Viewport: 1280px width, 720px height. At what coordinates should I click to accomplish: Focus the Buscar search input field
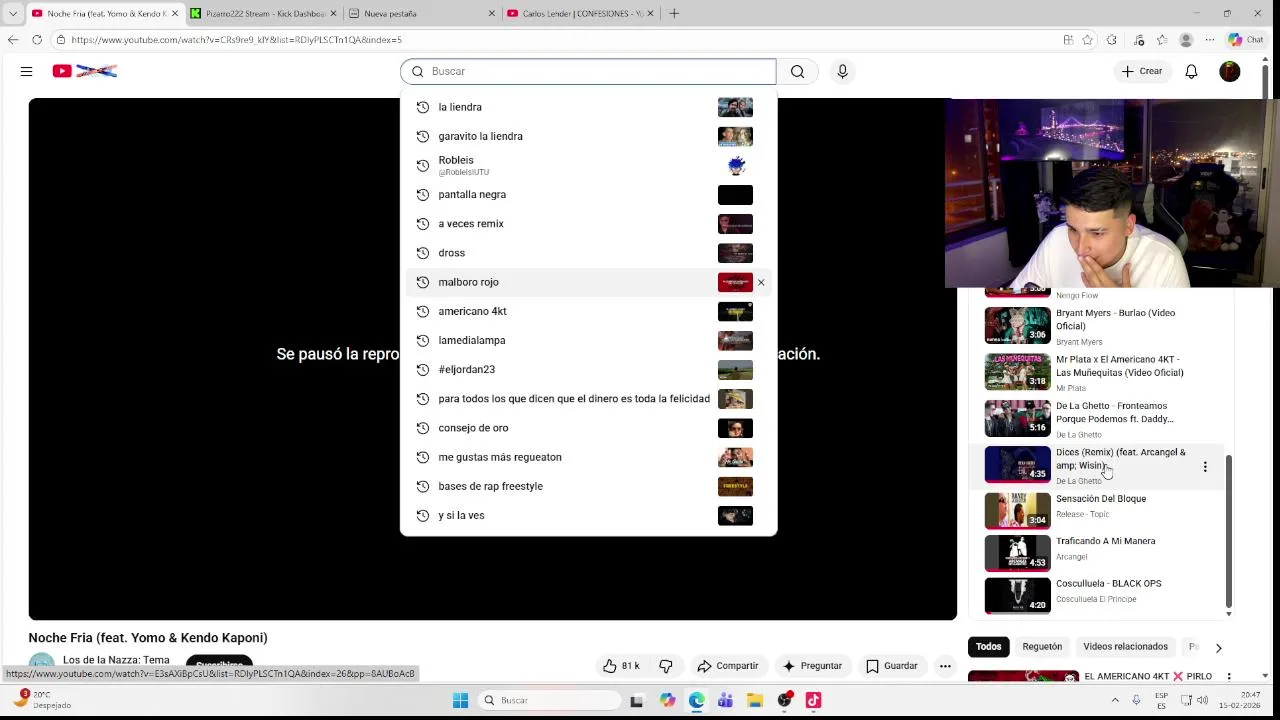tap(588, 71)
